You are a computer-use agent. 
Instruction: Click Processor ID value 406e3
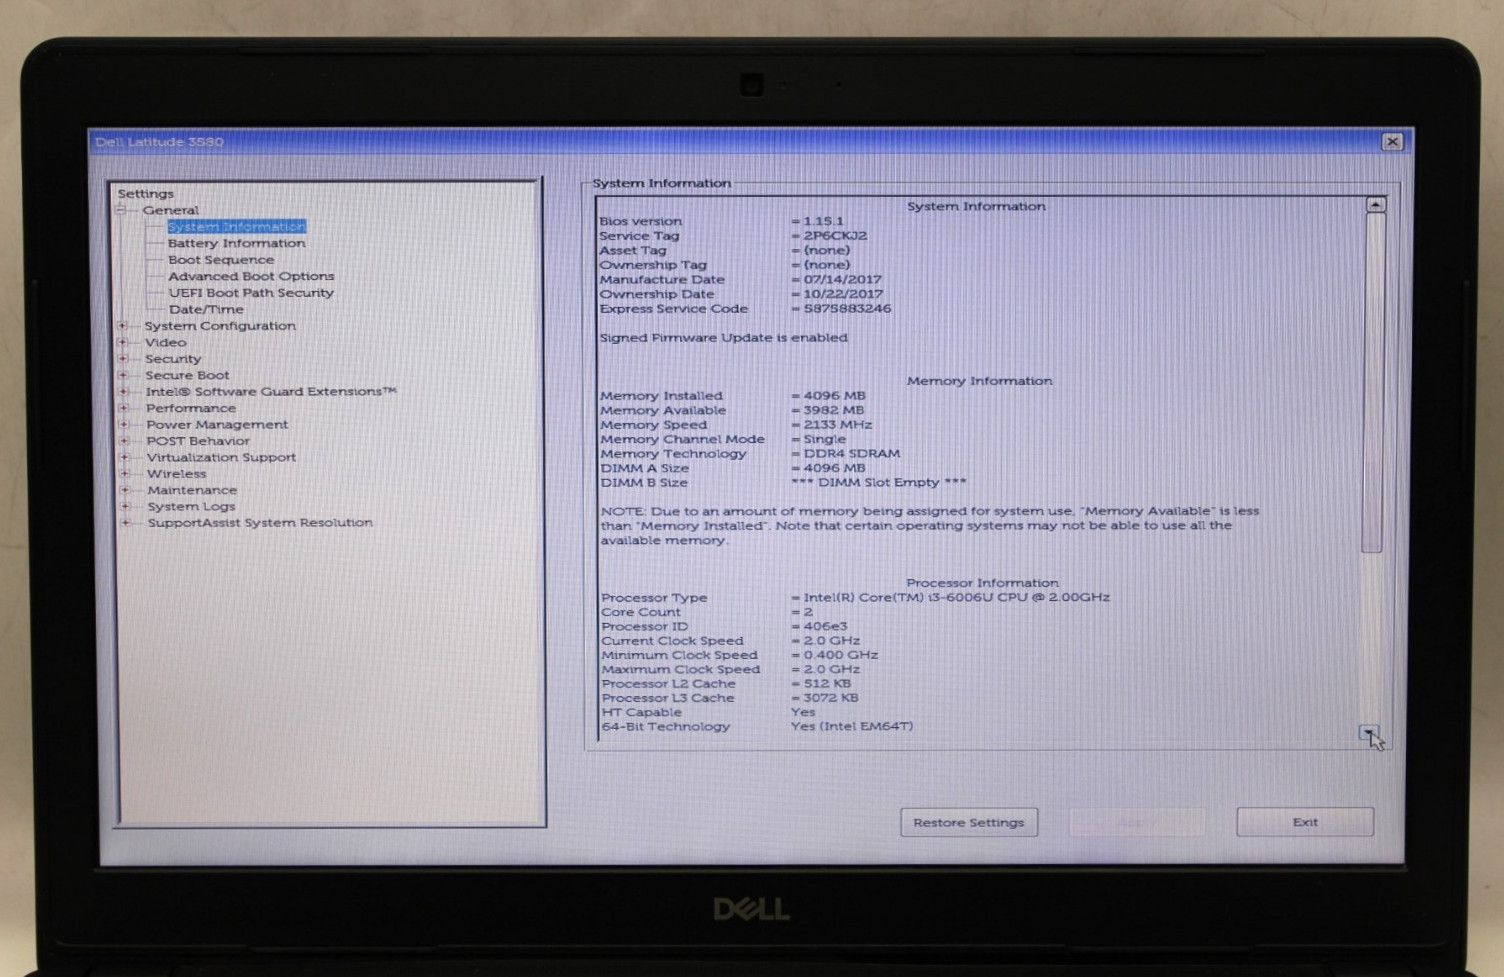tap(825, 627)
